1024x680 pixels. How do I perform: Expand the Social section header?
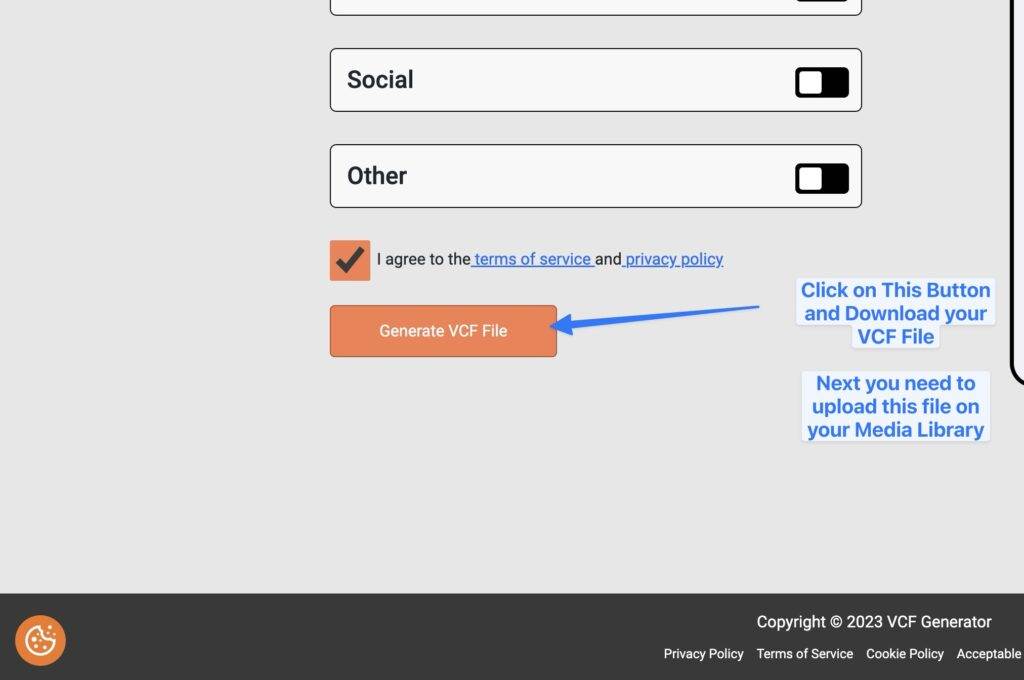coord(380,80)
